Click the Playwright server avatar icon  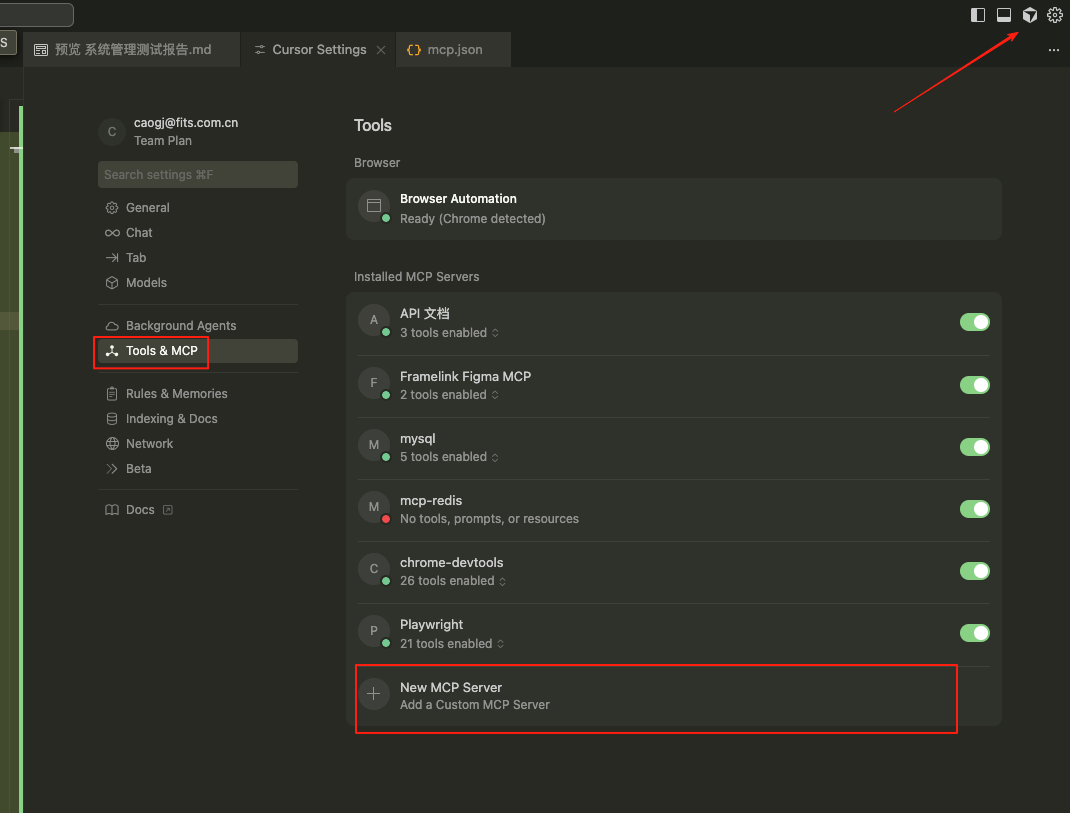[373, 631]
